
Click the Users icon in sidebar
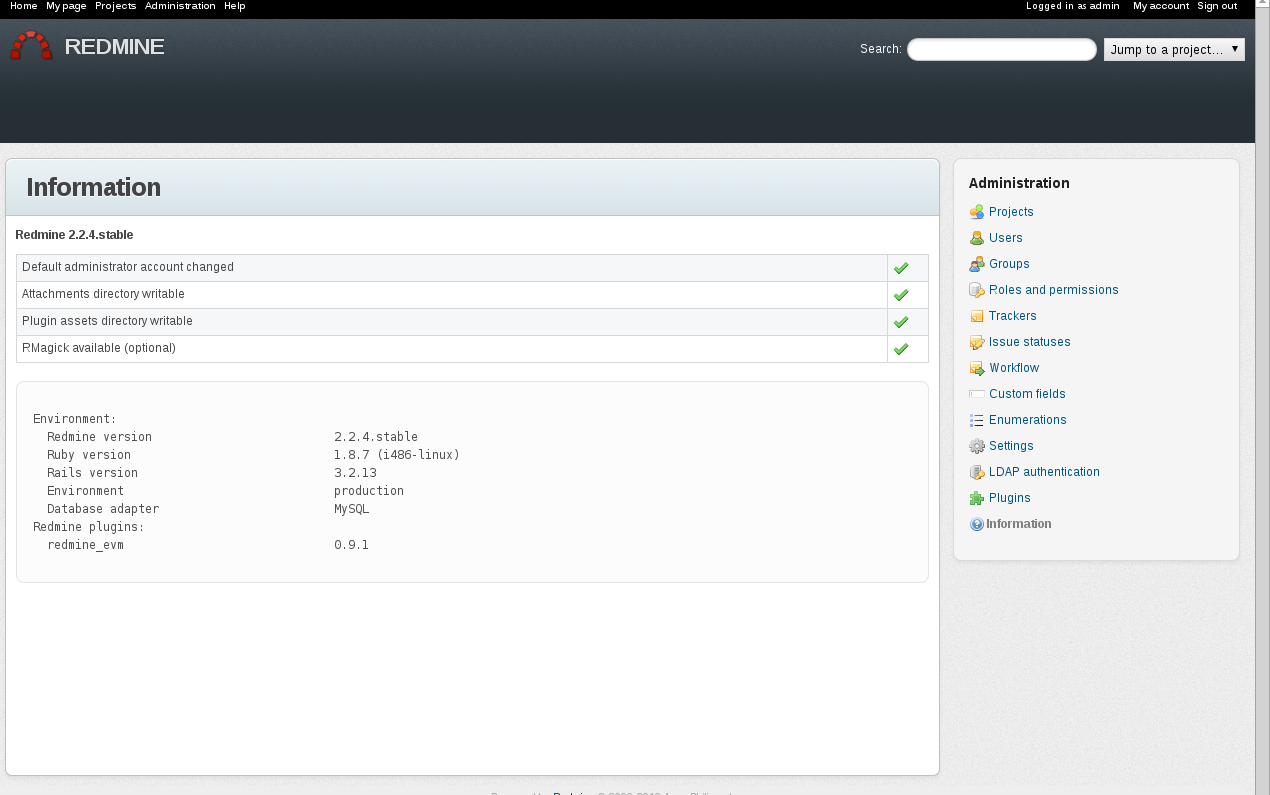click(x=977, y=238)
